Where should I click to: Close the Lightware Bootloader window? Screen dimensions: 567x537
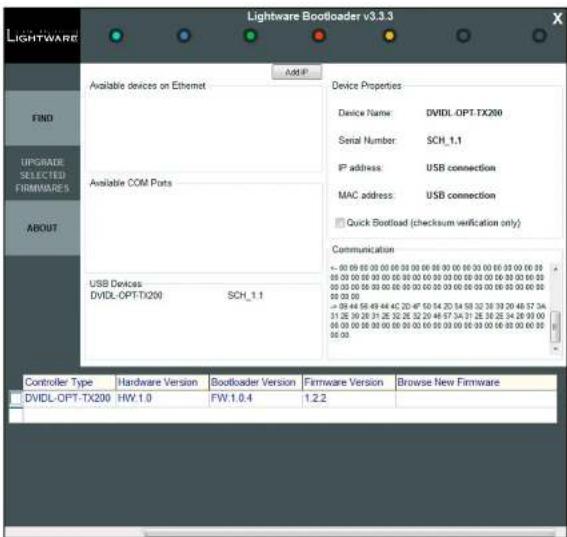[x=557, y=19]
